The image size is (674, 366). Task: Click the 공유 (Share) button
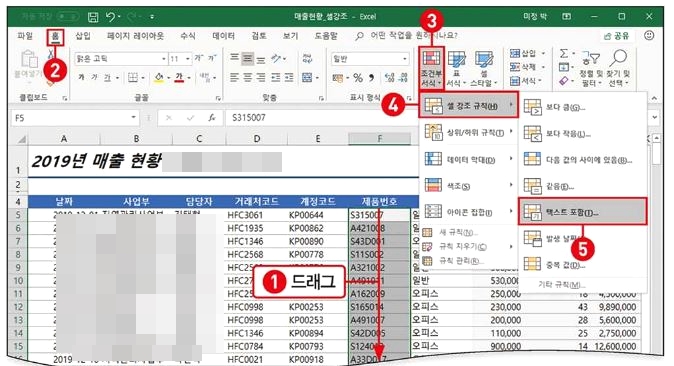point(617,36)
